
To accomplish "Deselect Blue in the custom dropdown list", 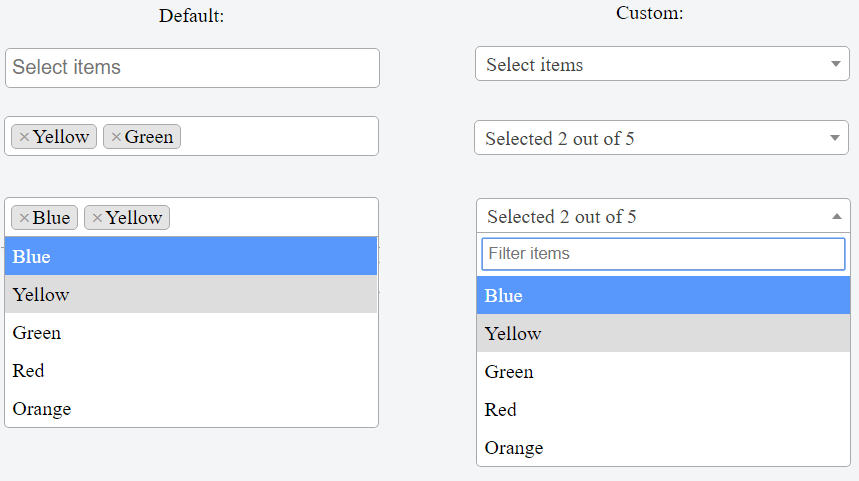I will [663, 296].
